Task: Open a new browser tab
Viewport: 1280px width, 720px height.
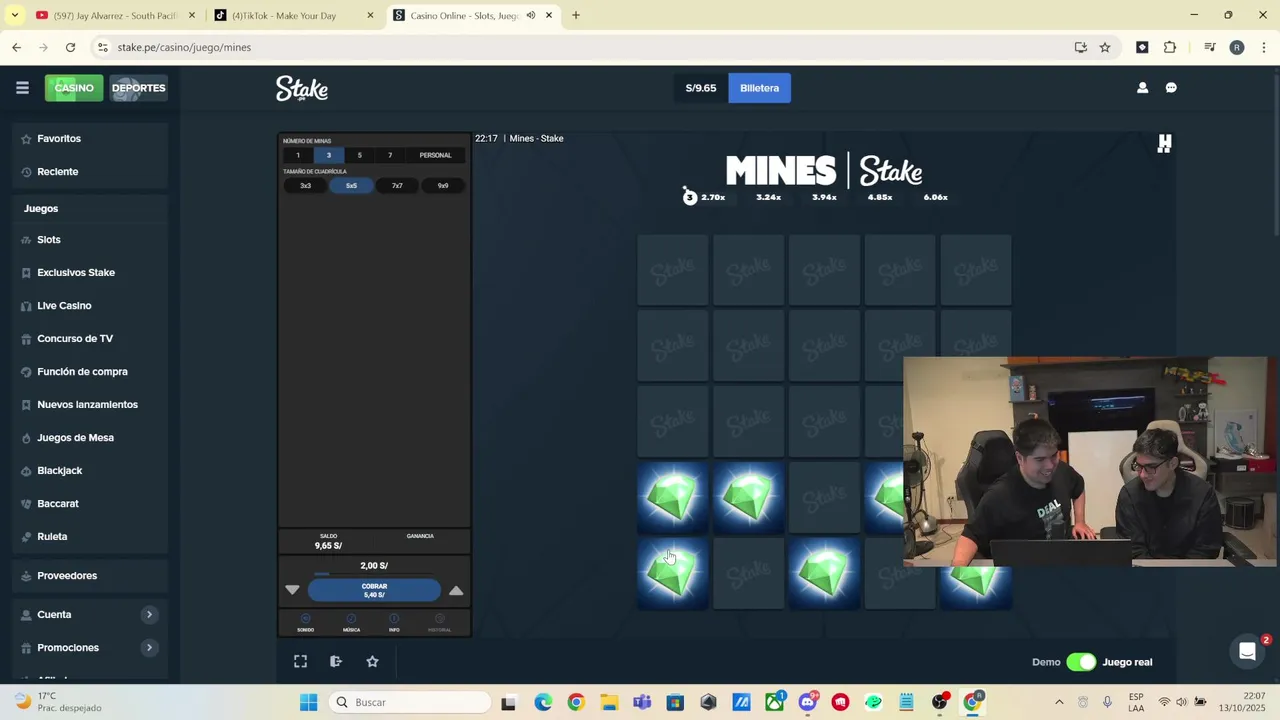Action: (575, 15)
